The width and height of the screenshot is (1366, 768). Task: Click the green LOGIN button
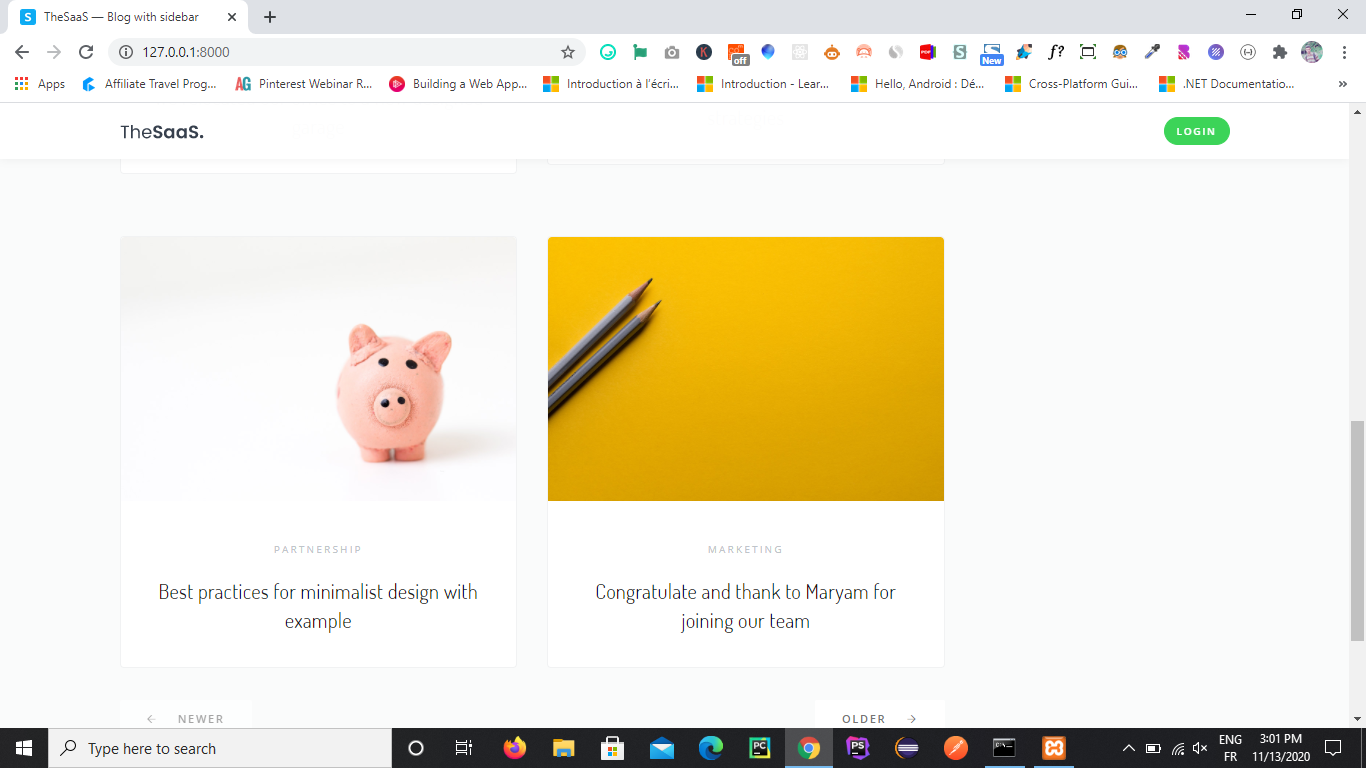pos(1196,131)
